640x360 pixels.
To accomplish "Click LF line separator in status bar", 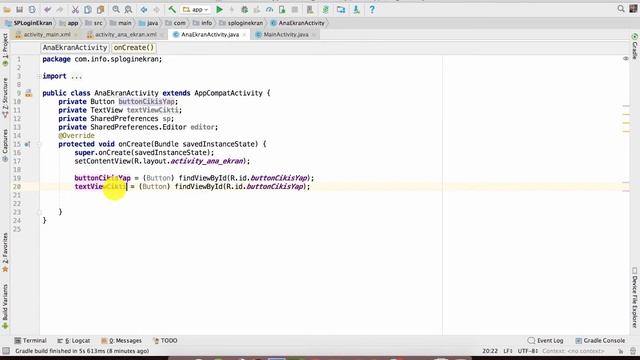I will pos(508,351).
